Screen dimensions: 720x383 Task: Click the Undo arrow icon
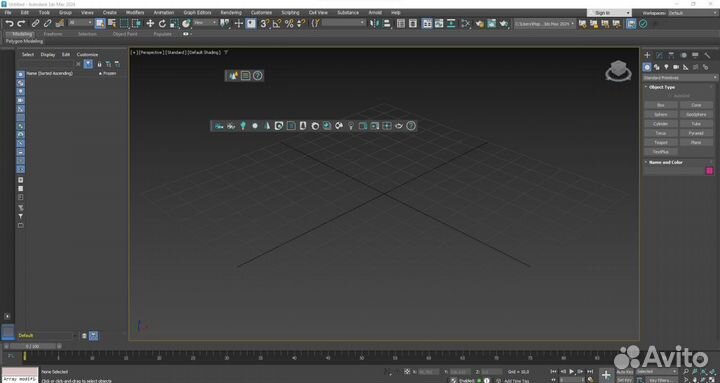9,23
